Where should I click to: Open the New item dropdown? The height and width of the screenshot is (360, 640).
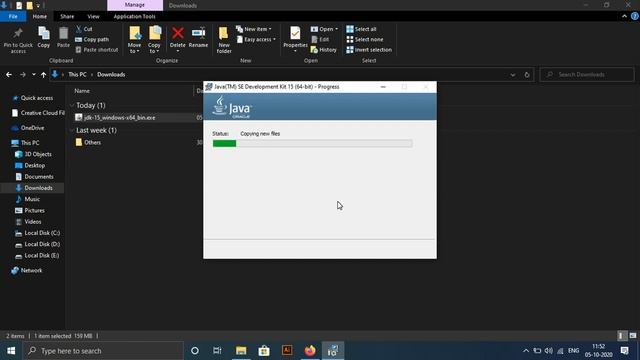click(253, 29)
